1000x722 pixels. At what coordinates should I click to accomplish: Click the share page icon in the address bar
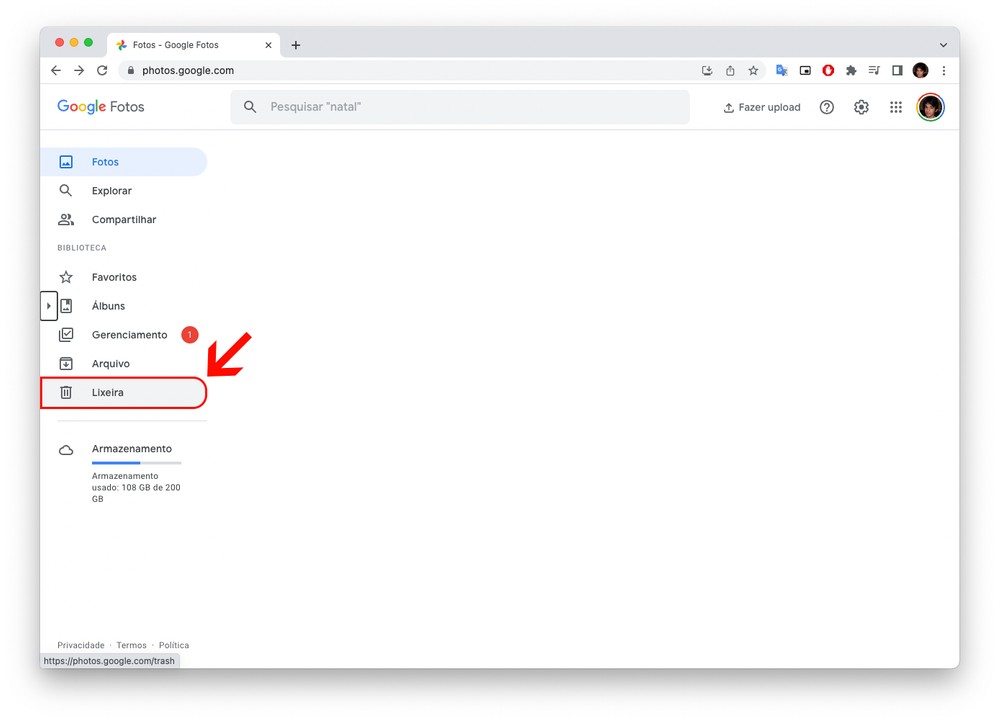pos(730,70)
